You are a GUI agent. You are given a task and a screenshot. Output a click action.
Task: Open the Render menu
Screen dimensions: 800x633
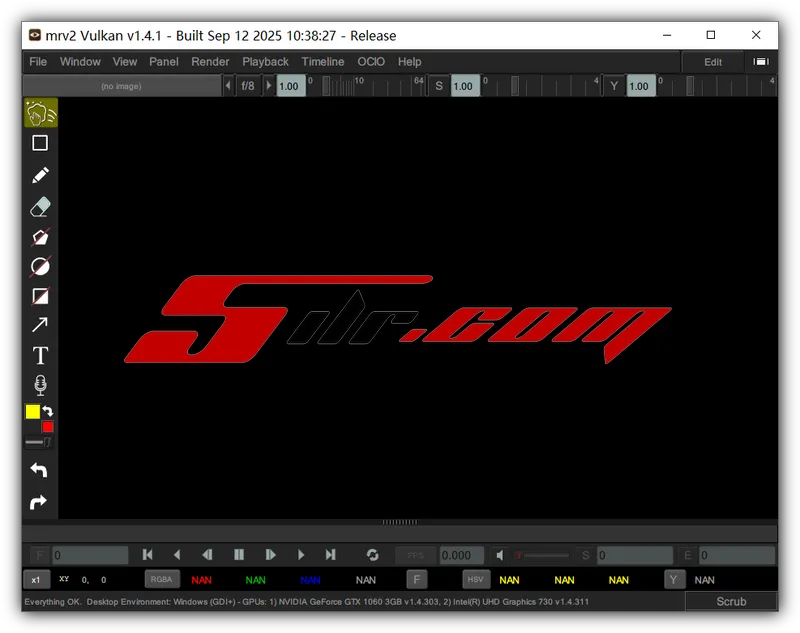210,62
